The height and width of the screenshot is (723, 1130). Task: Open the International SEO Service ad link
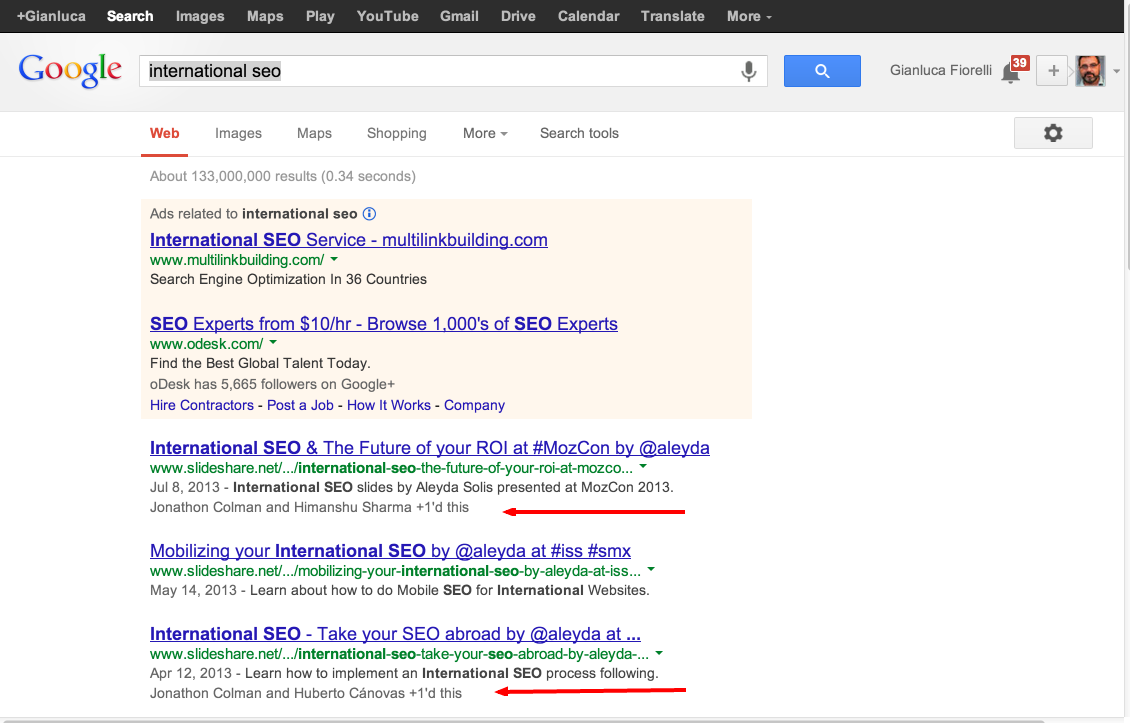(x=348, y=240)
